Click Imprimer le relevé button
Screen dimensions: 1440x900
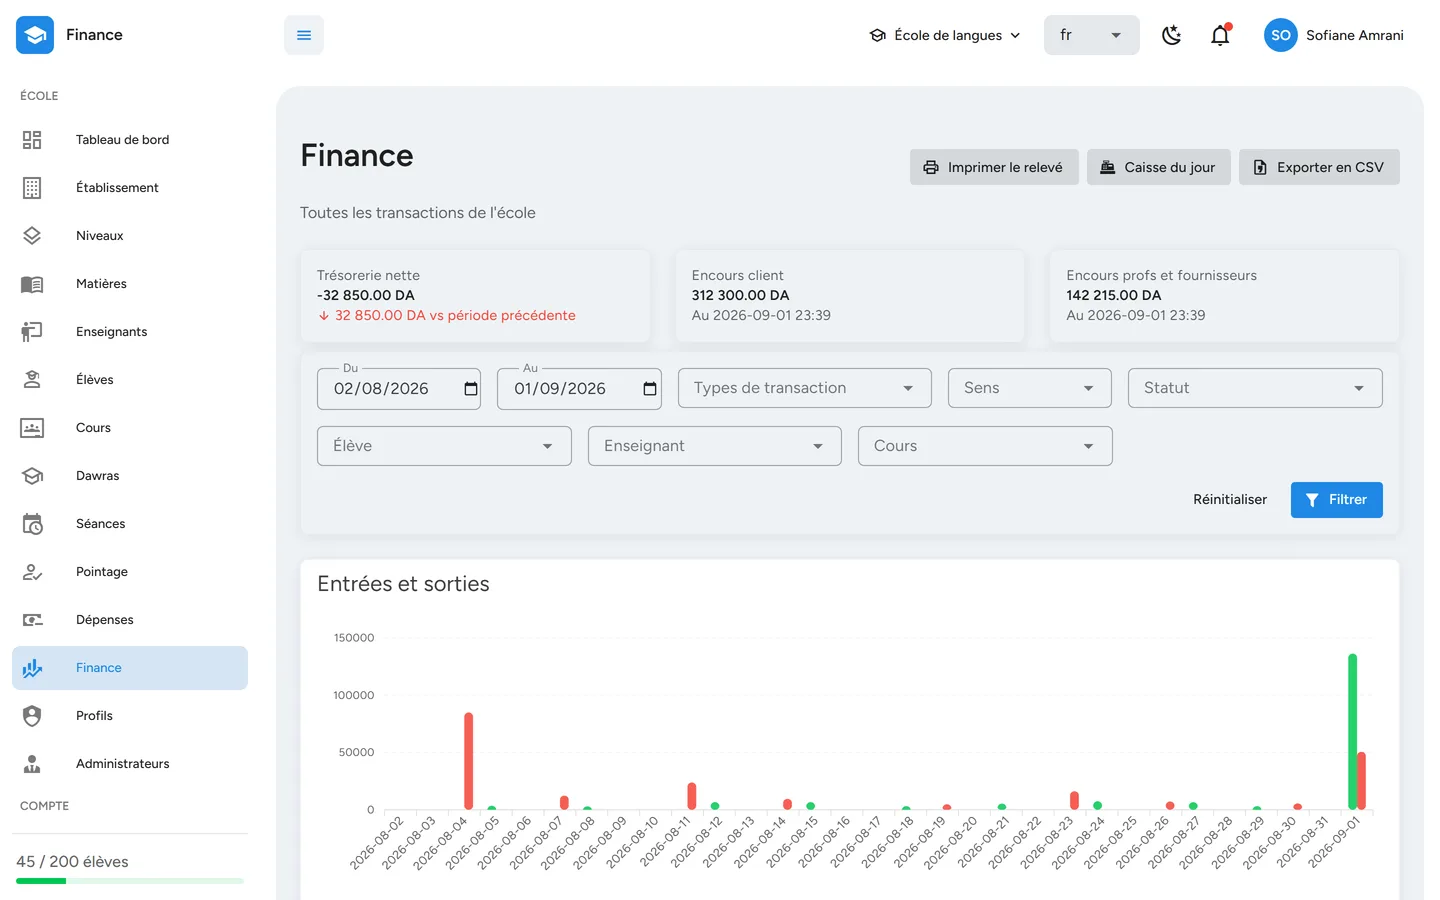[x=994, y=167]
